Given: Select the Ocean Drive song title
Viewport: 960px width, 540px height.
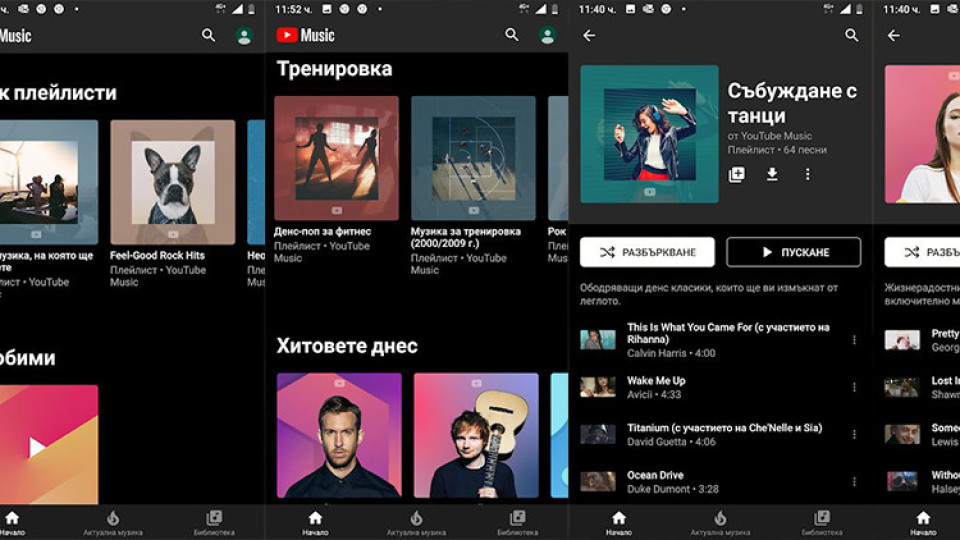Looking at the screenshot, I should 655,474.
